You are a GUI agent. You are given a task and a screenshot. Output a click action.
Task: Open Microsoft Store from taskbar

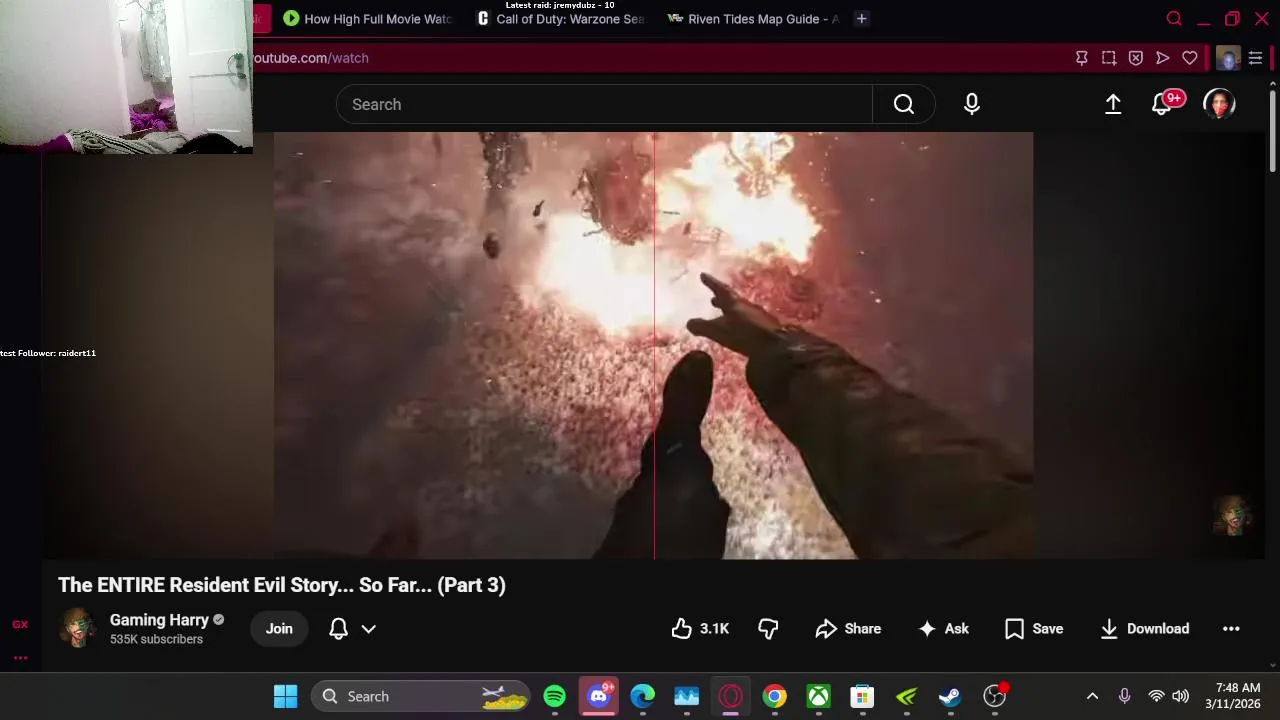(x=863, y=696)
